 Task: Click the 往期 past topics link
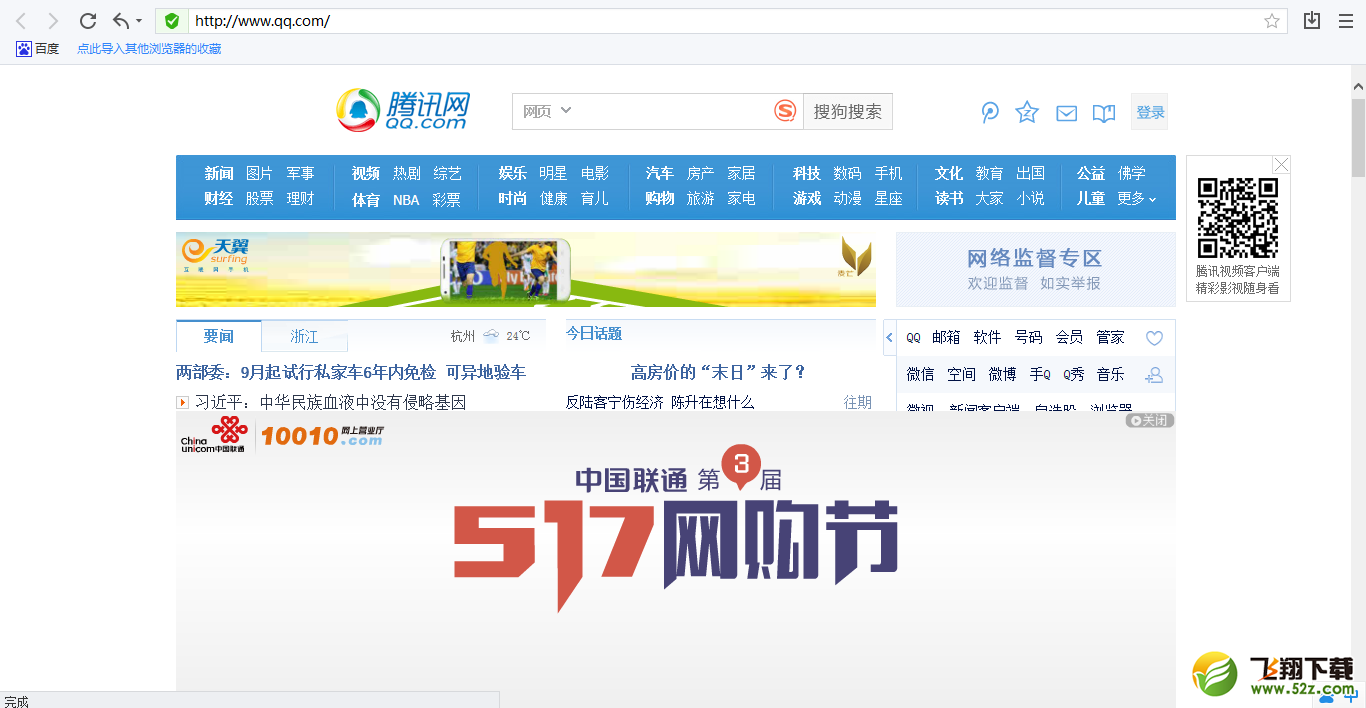[858, 402]
